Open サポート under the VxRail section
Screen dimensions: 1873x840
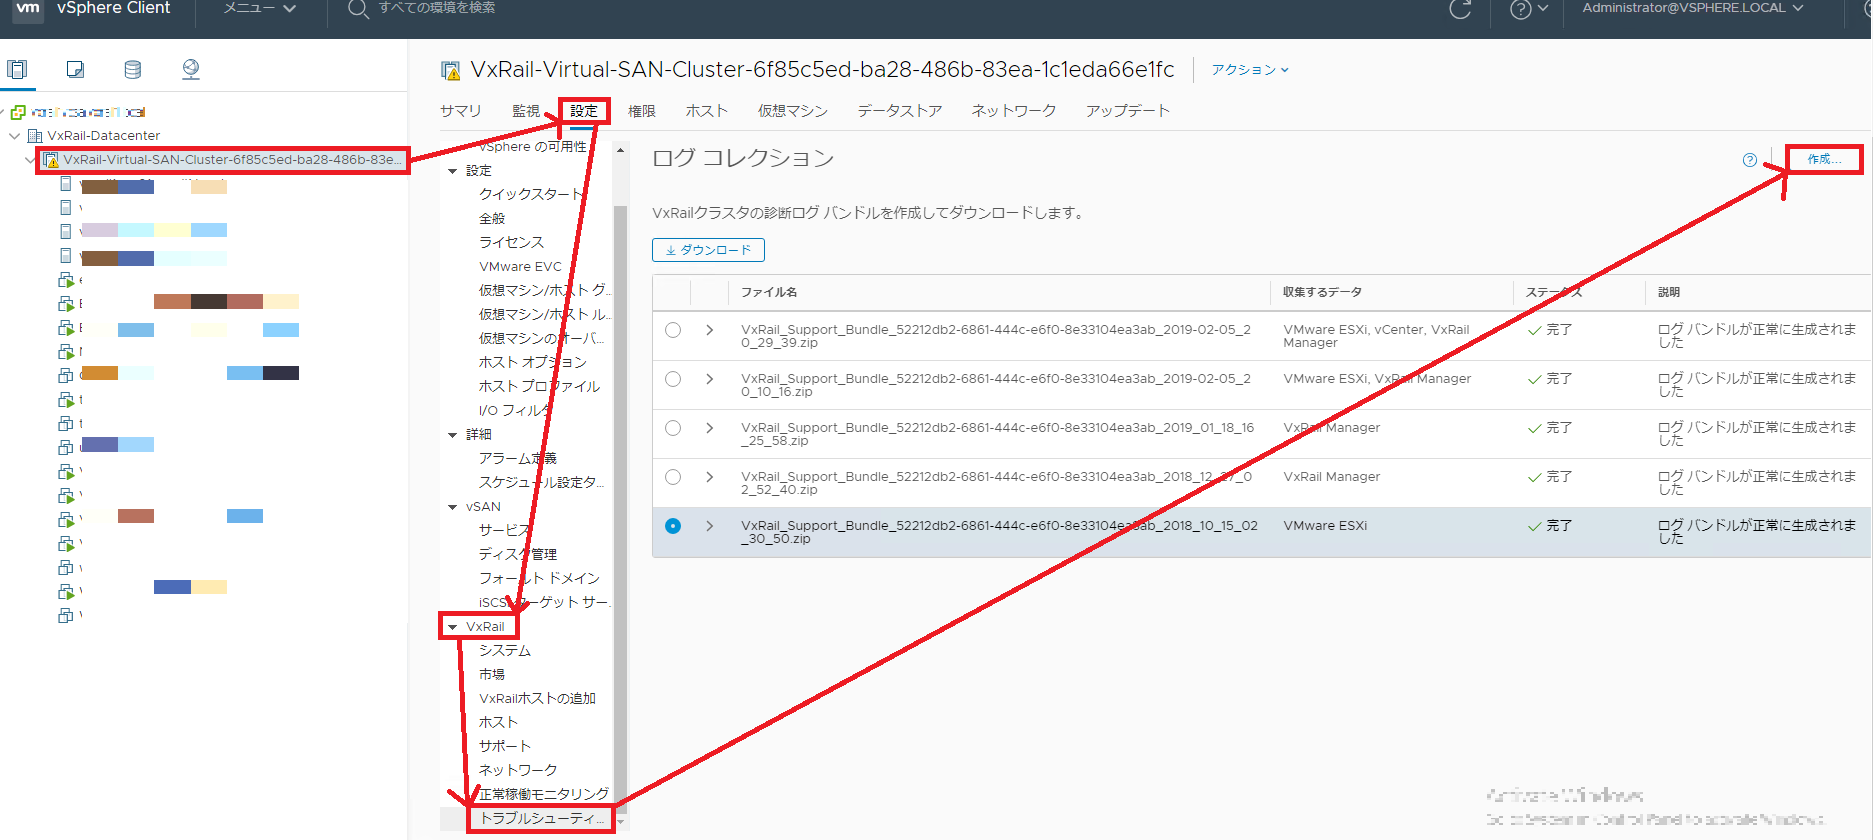click(x=505, y=747)
